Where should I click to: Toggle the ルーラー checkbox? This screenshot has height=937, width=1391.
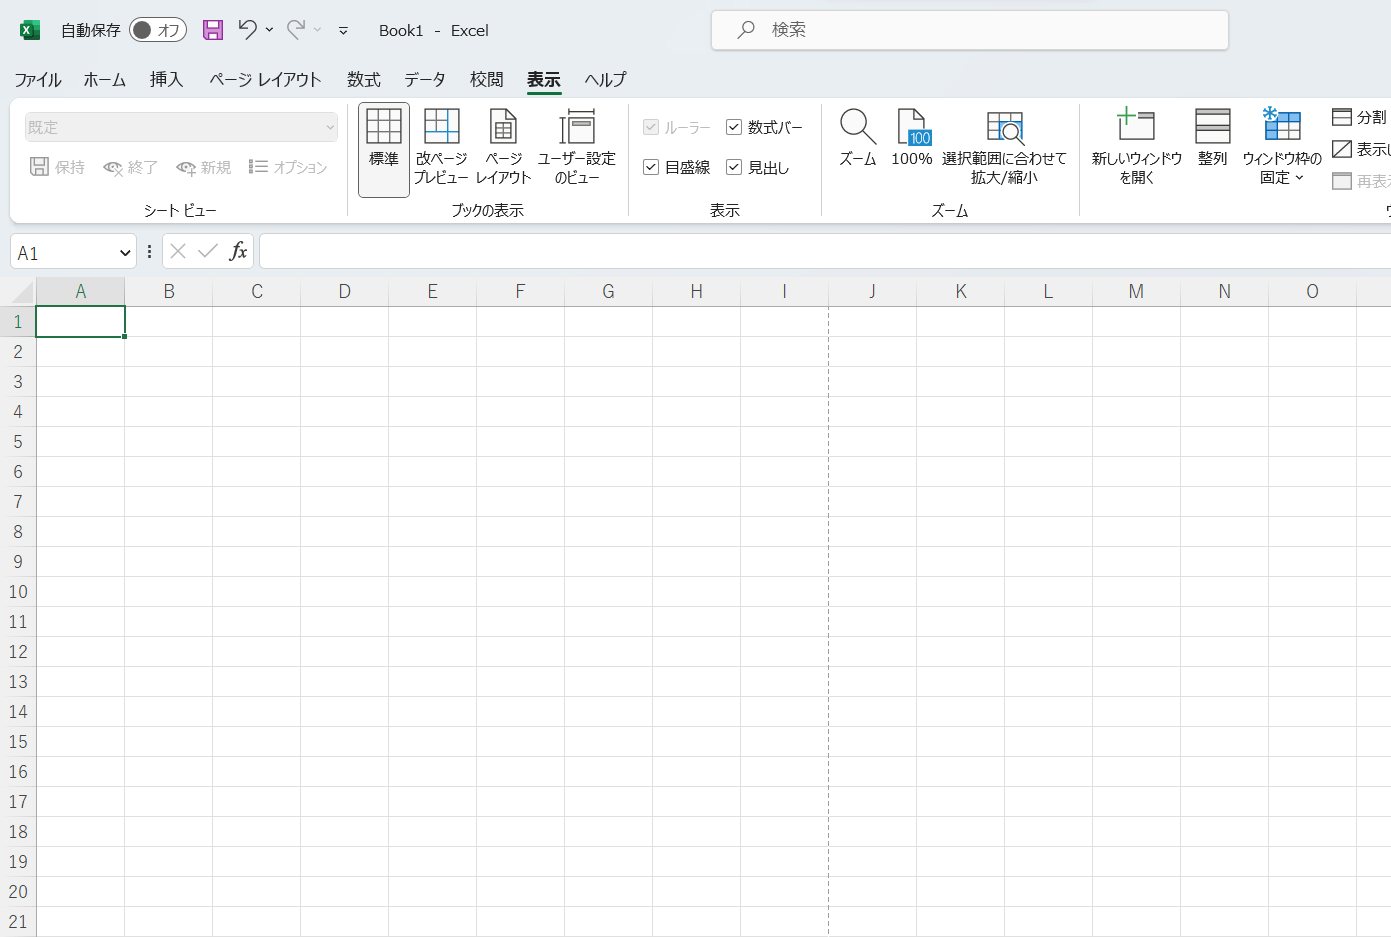coord(651,127)
